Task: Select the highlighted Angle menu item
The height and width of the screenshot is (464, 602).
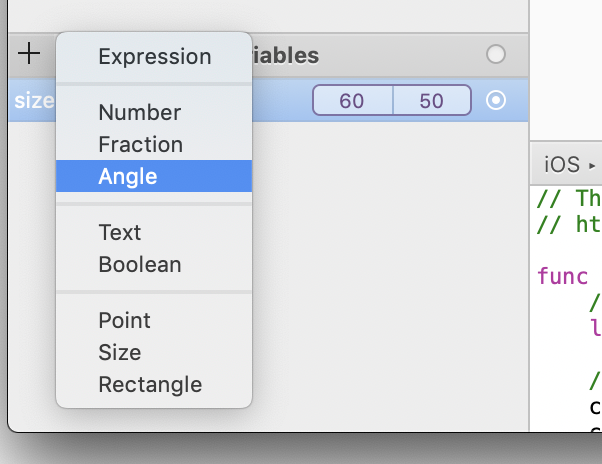Action: 128,177
